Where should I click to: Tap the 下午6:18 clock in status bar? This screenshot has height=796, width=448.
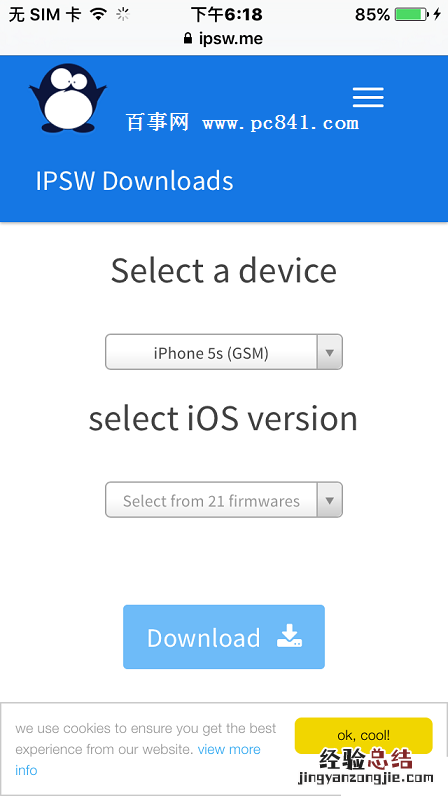pos(227,15)
